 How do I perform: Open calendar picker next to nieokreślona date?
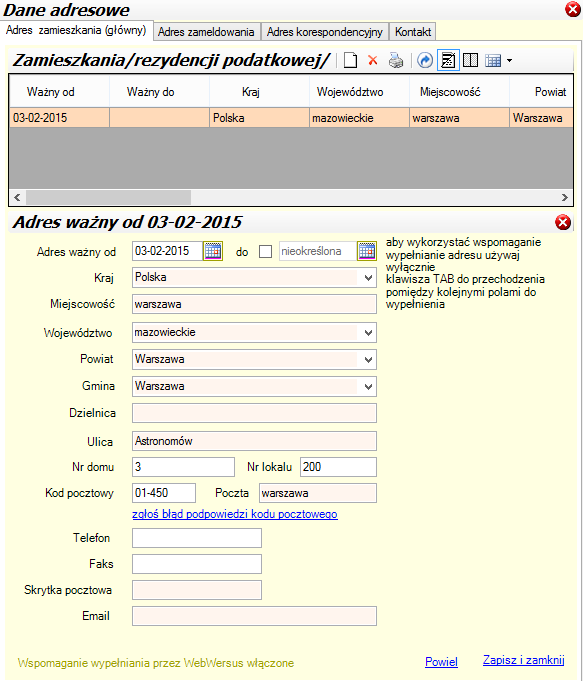point(367,251)
